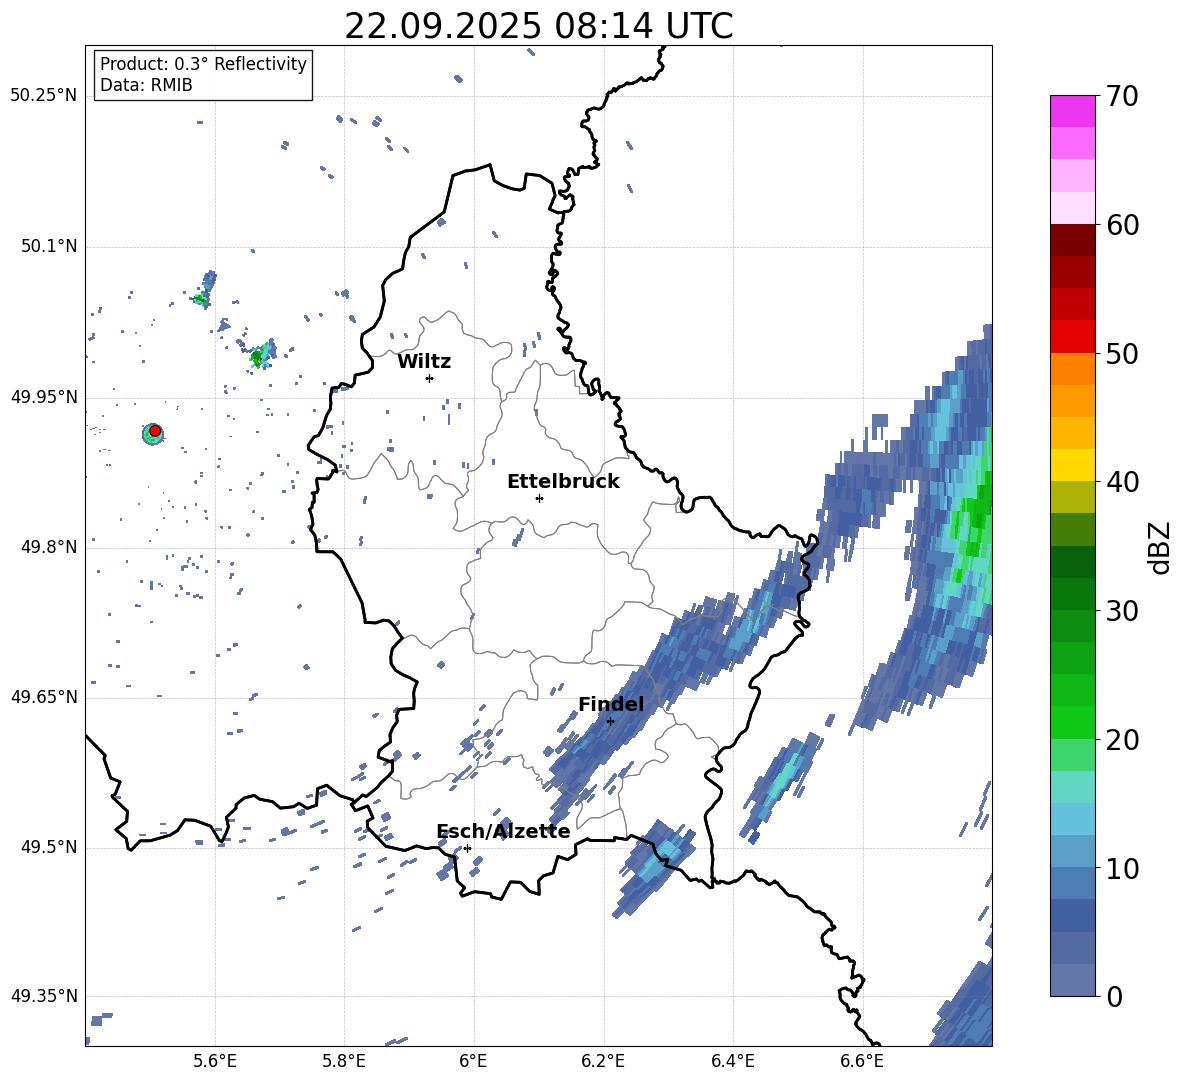
Task: Click the Wiltz cross marker
Action: point(429,378)
